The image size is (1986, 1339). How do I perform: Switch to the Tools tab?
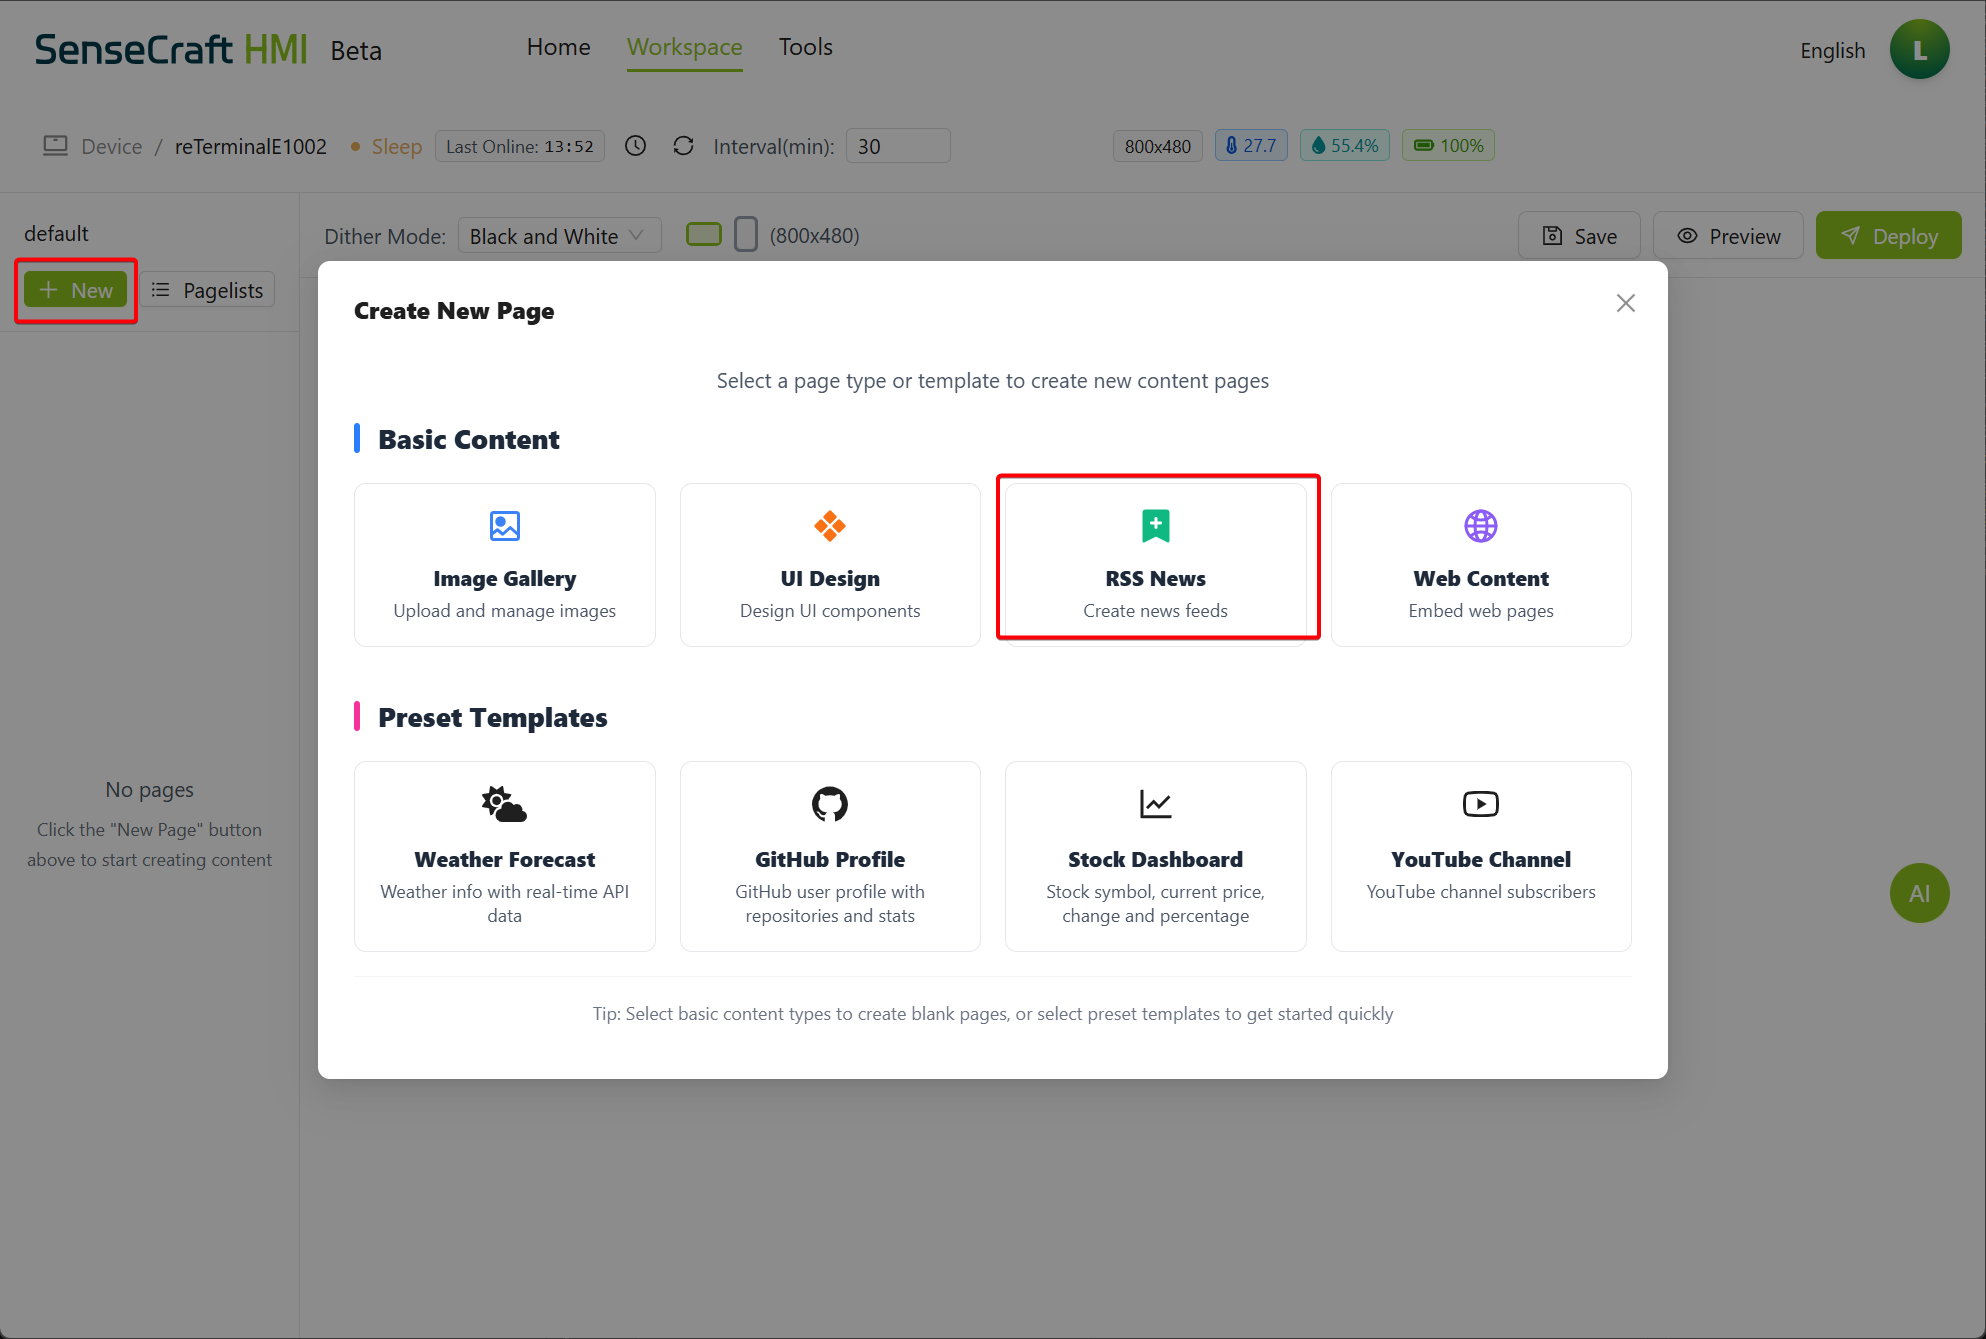click(805, 47)
